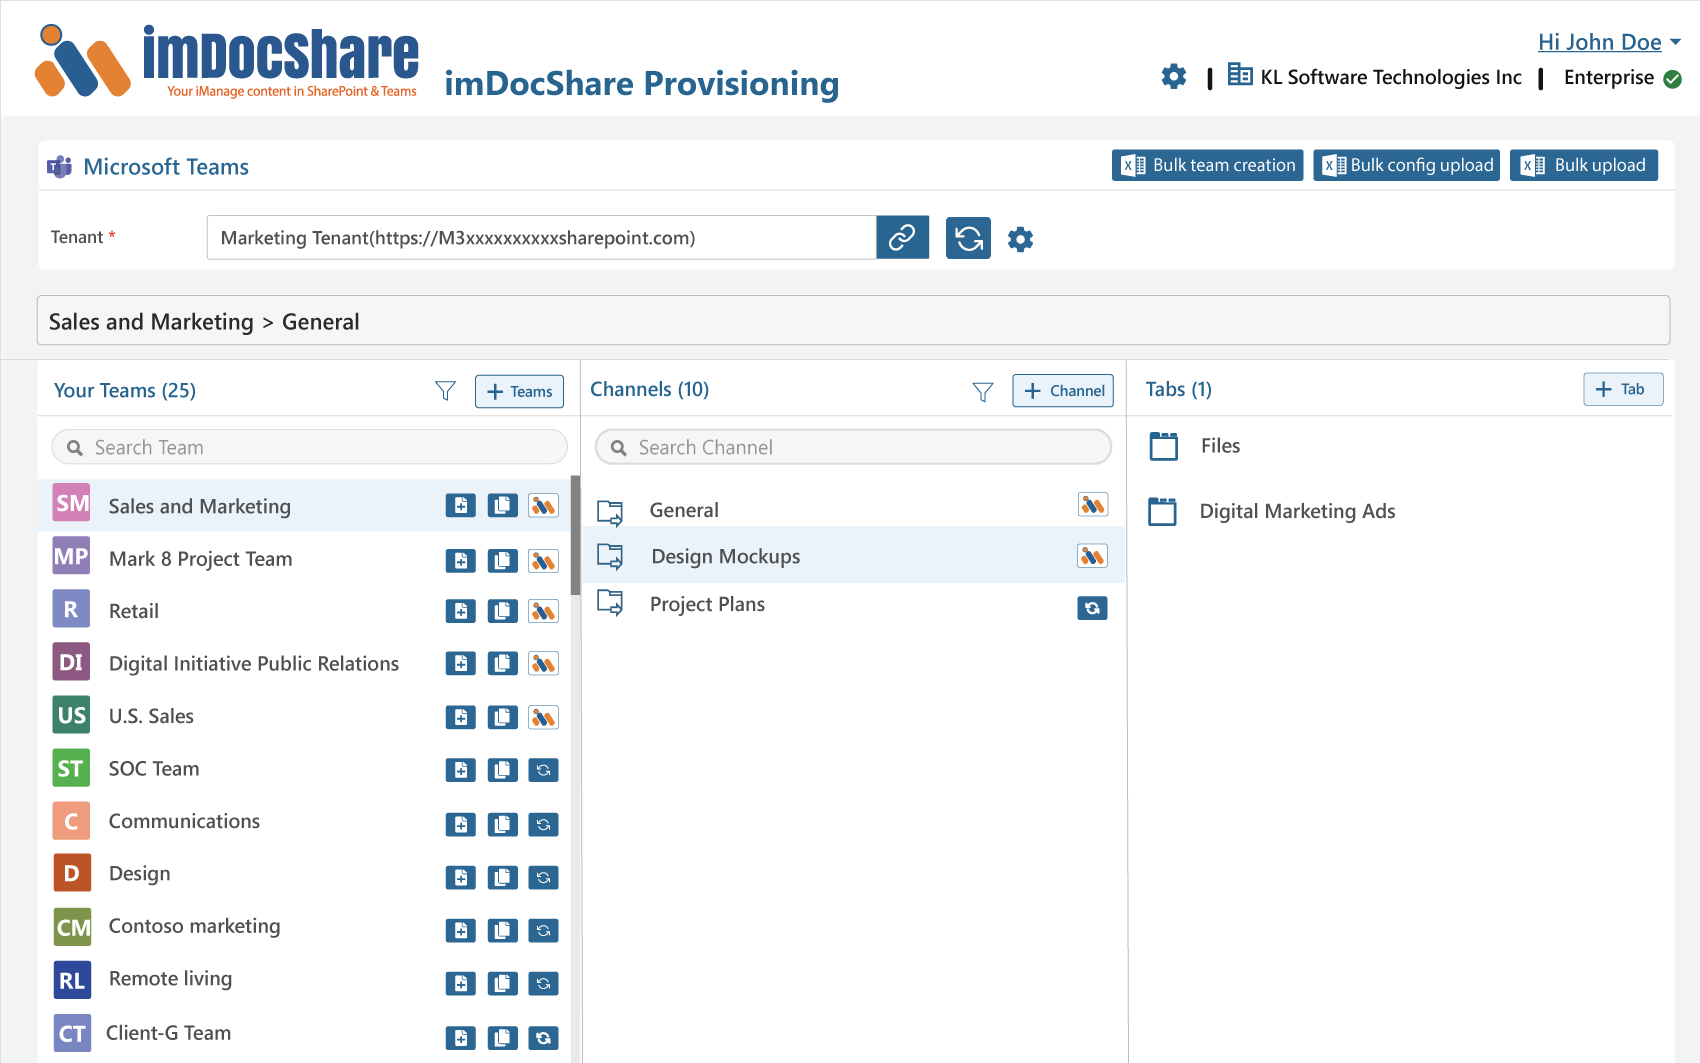The image size is (1700, 1063).
Task: Filter the Your Teams list
Action: (x=445, y=391)
